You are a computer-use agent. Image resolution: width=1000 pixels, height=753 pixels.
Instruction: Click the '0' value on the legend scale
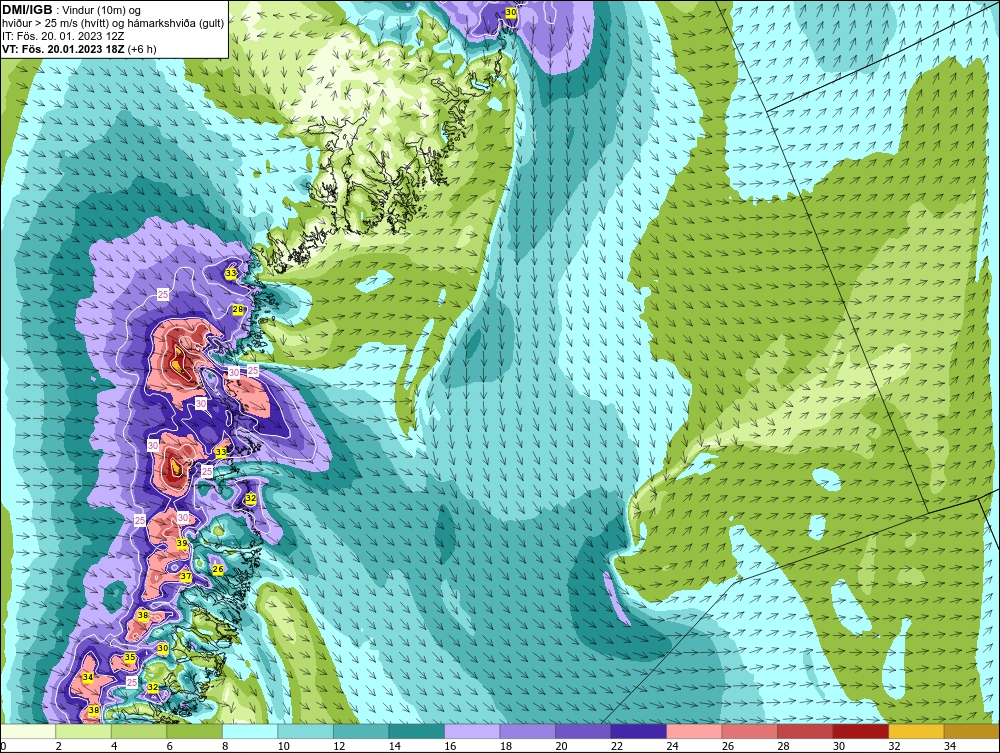[x=3, y=746]
